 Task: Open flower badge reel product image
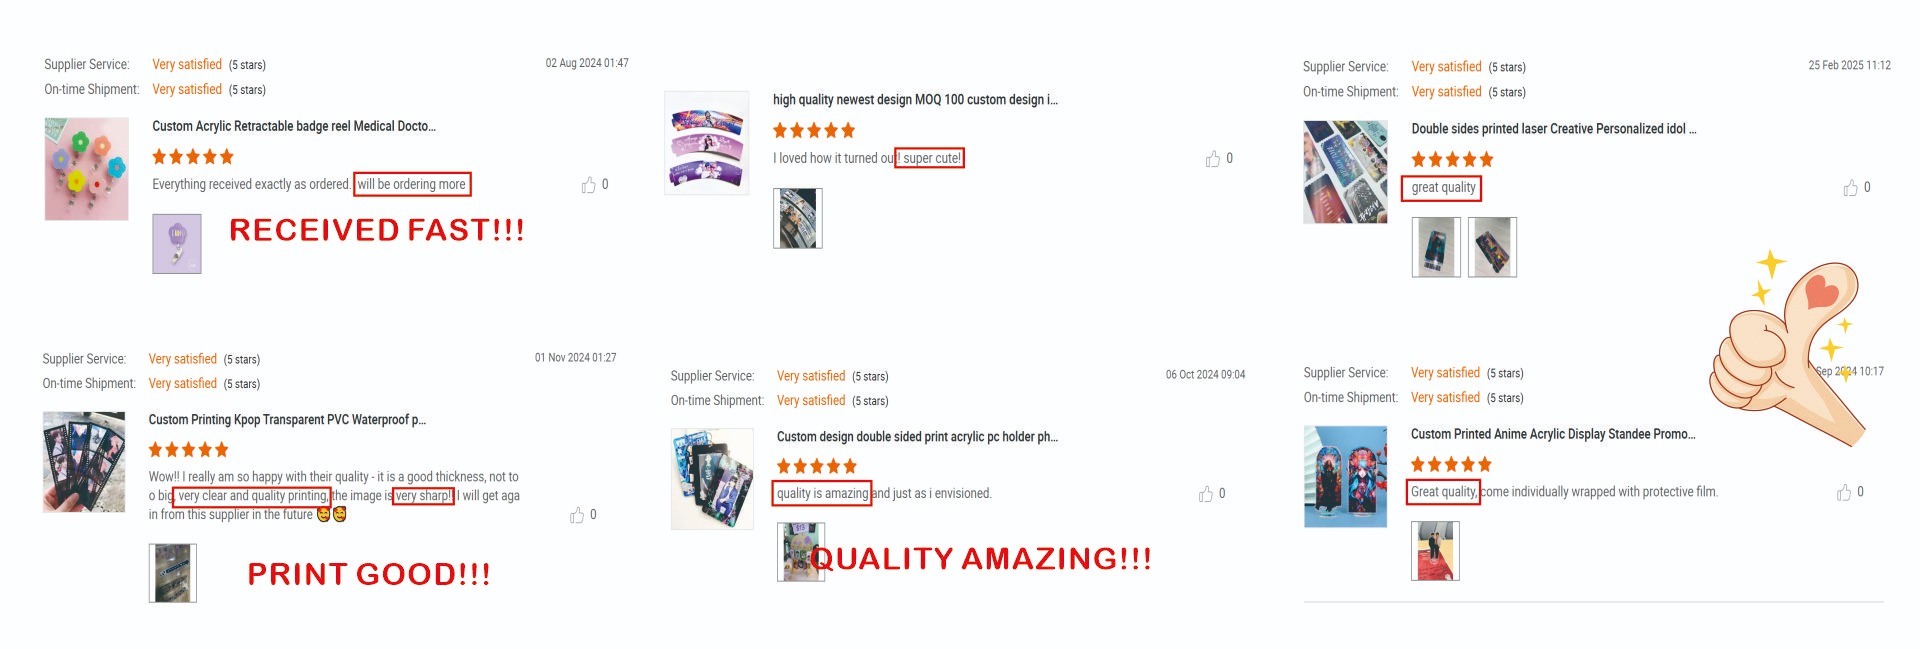87,169
